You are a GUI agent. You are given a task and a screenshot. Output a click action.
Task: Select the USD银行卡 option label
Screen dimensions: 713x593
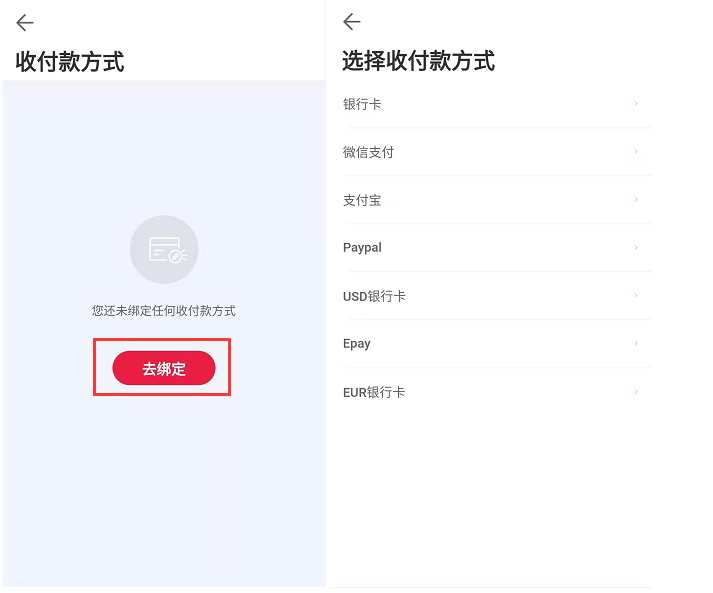[374, 296]
